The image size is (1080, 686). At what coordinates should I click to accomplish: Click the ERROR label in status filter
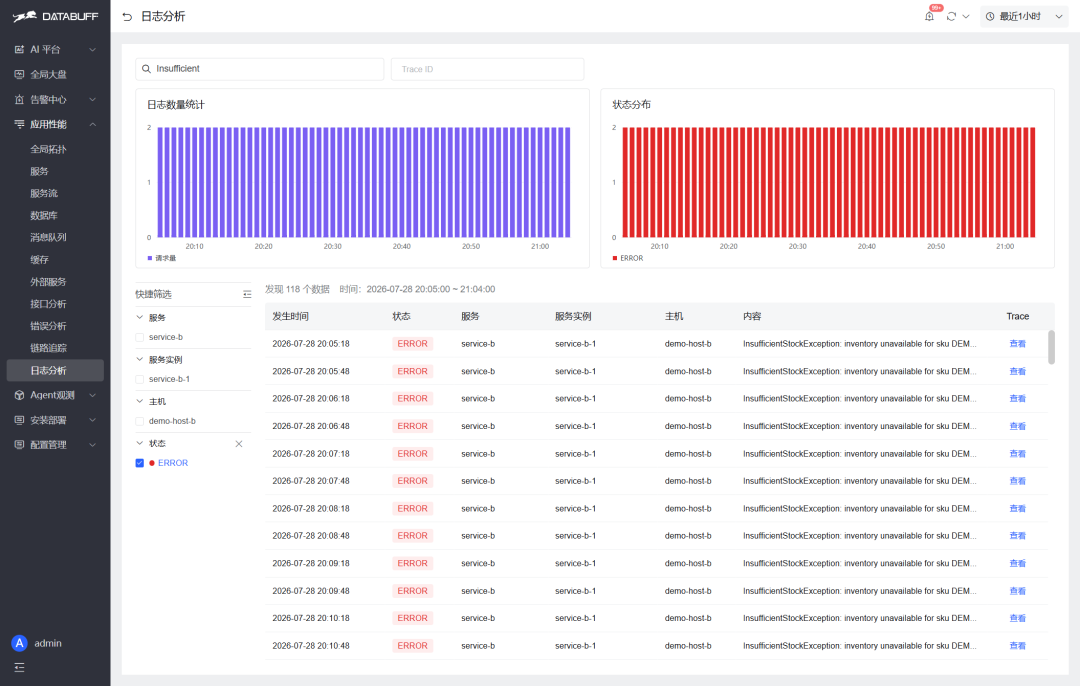coord(173,463)
